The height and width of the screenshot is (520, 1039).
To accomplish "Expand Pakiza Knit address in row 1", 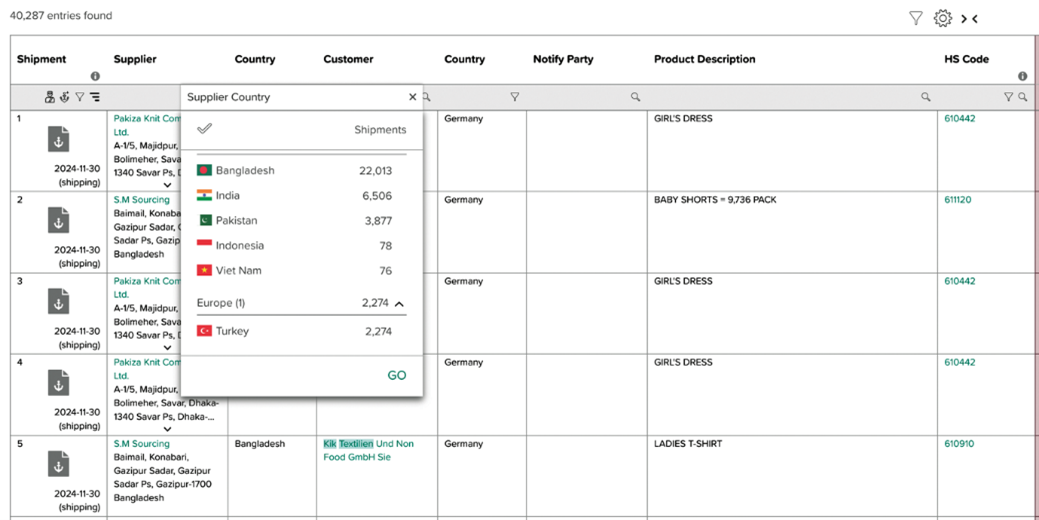I will coord(167,185).
